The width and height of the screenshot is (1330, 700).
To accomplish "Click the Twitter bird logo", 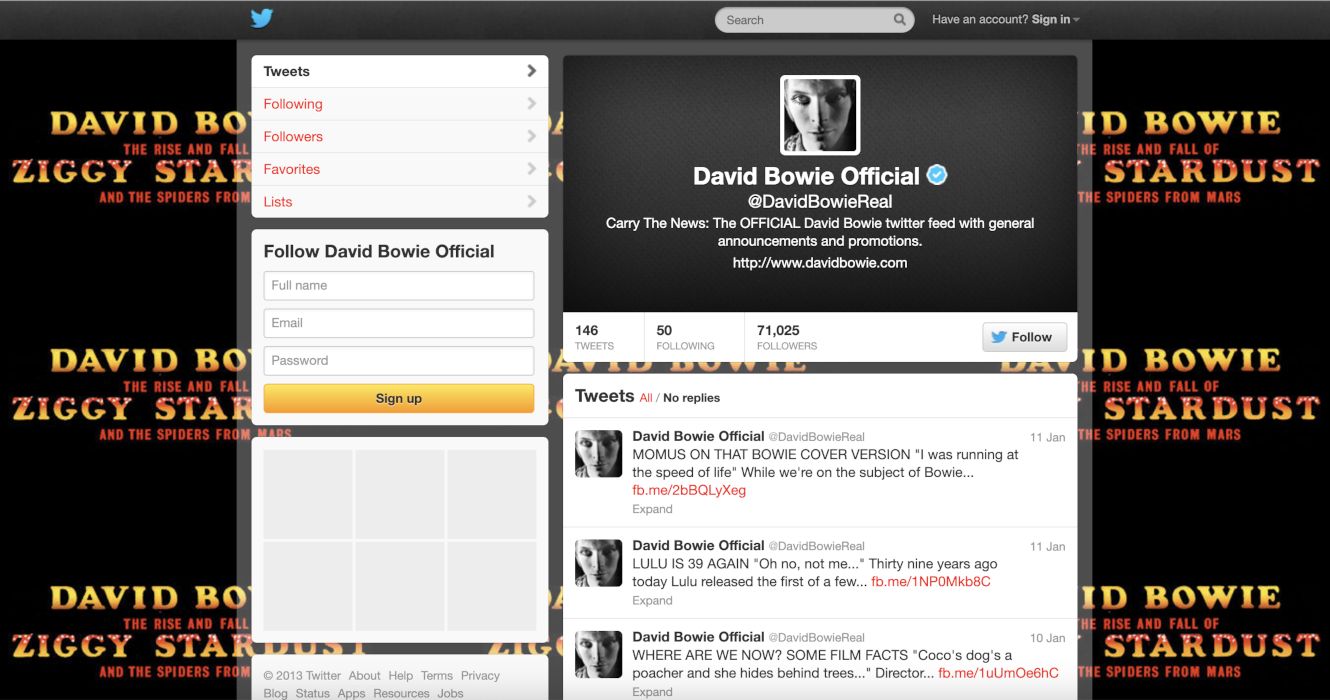I will (262, 19).
